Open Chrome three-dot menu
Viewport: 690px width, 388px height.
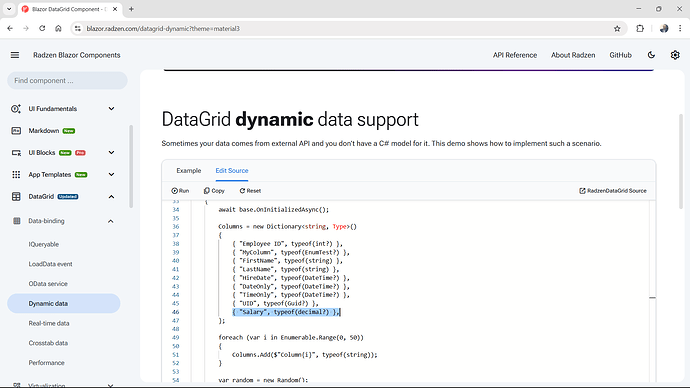click(x=680, y=29)
